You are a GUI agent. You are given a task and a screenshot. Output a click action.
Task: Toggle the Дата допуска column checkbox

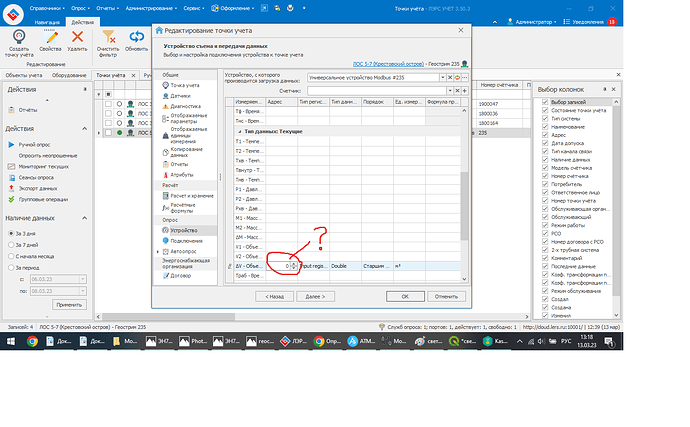[545, 143]
